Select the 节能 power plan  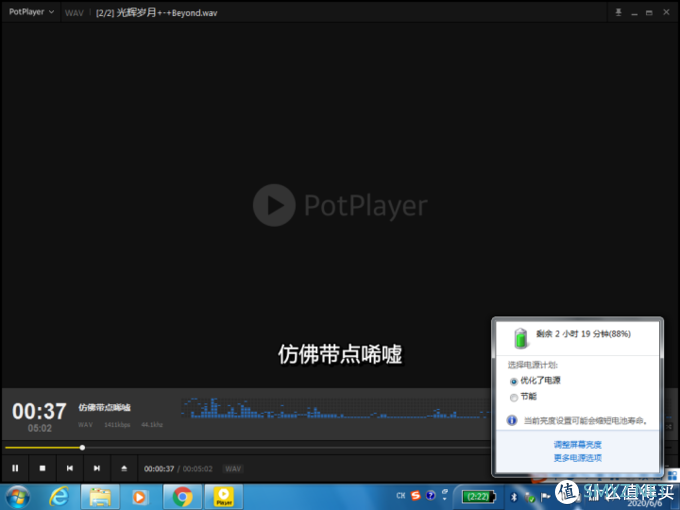click(x=524, y=397)
